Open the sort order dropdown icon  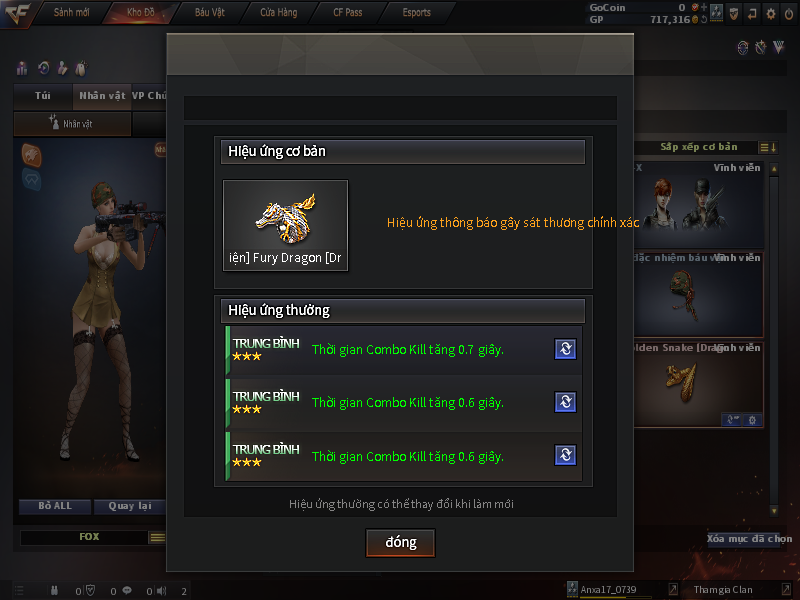tap(768, 147)
